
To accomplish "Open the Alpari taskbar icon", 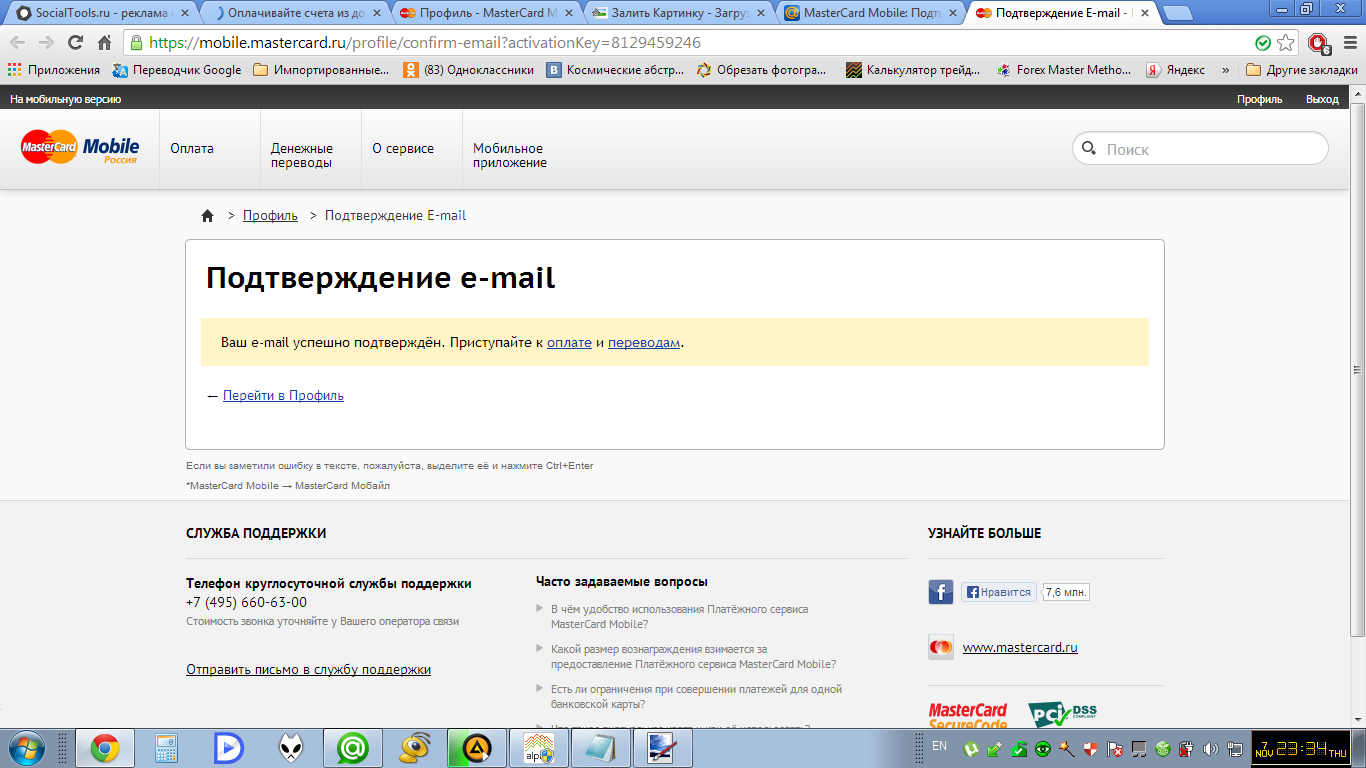I will [x=539, y=748].
